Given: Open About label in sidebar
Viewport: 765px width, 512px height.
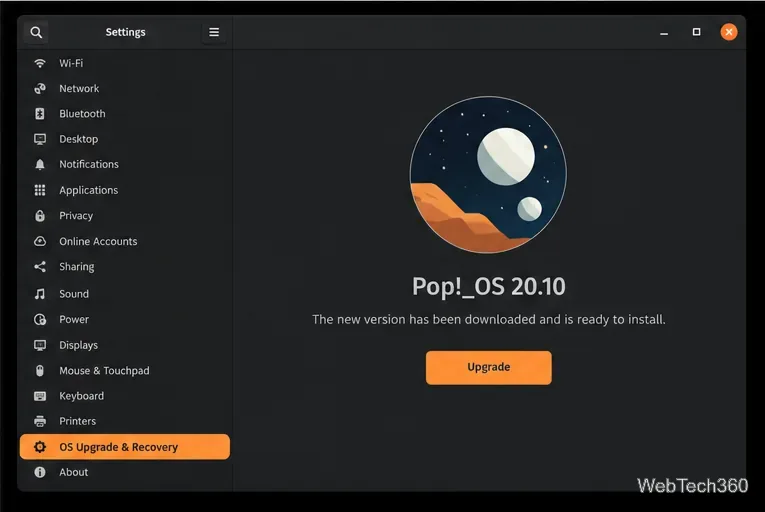Looking at the screenshot, I should [x=74, y=472].
